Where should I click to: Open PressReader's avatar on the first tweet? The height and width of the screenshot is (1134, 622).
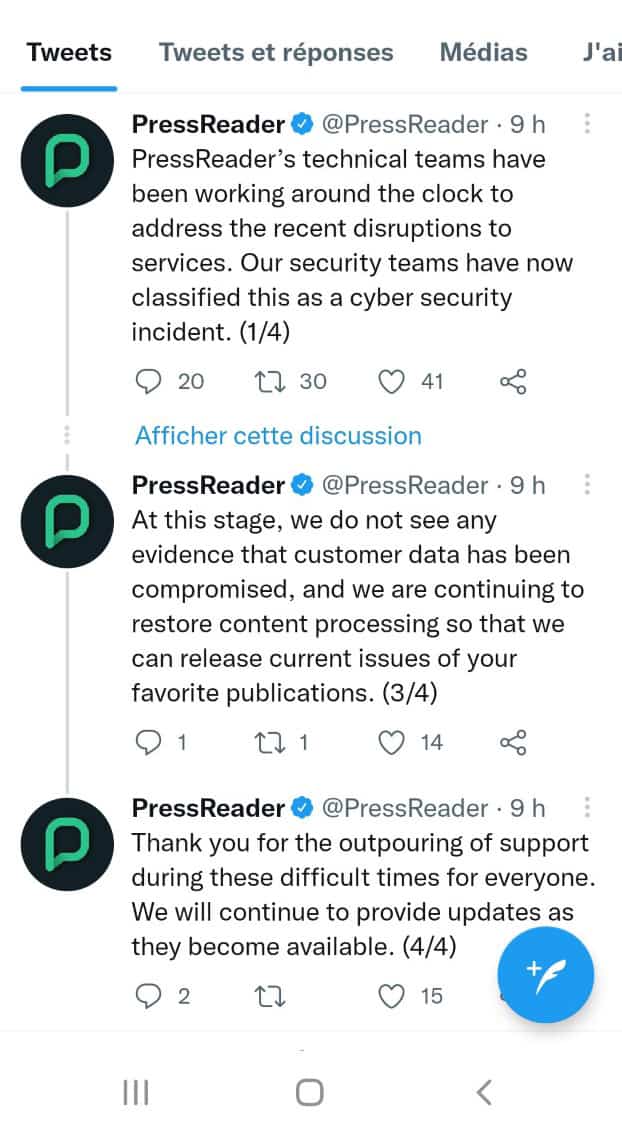click(x=67, y=160)
